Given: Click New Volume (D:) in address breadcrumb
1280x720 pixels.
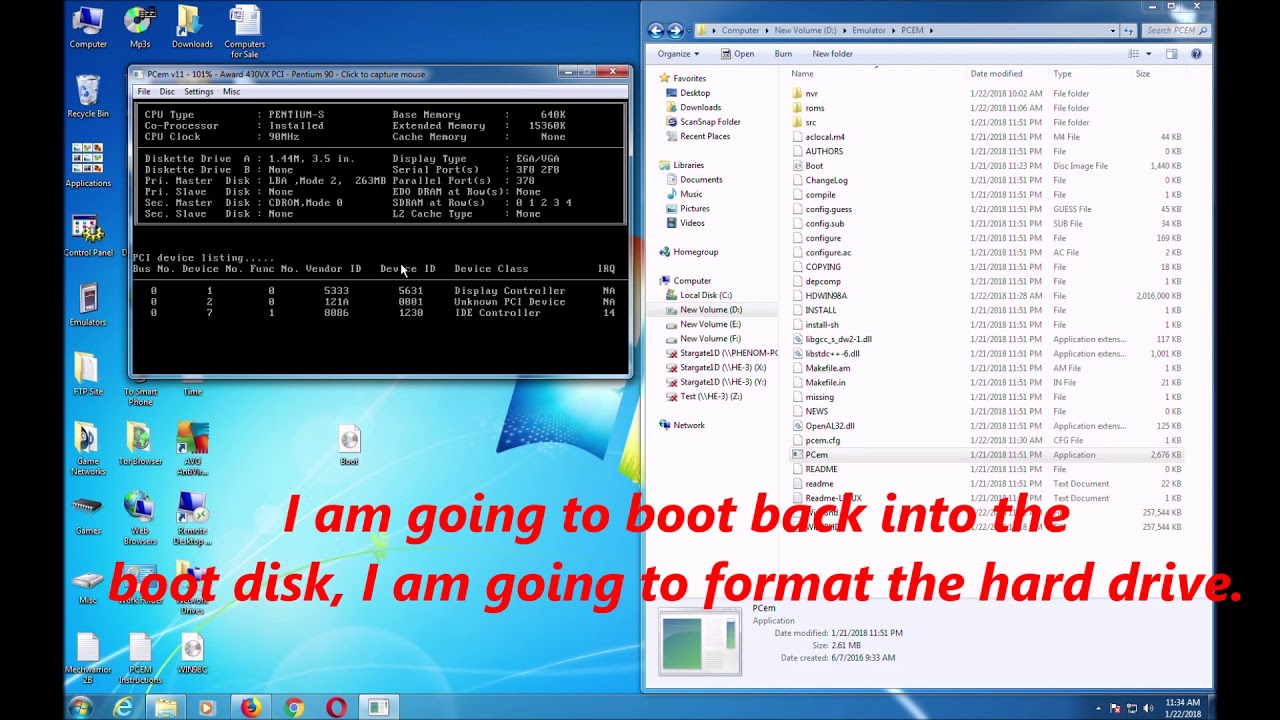Looking at the screenshot, I should (806, 30).
